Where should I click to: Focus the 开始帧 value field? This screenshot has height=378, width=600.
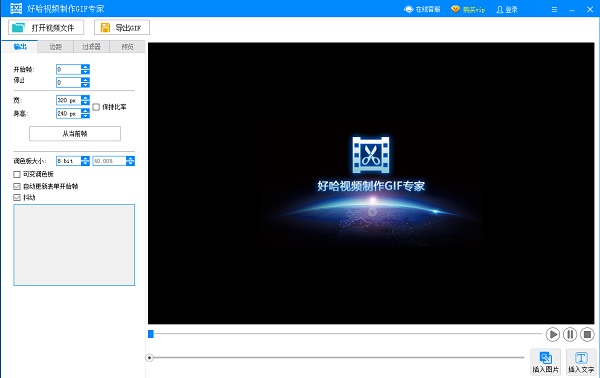68,69
